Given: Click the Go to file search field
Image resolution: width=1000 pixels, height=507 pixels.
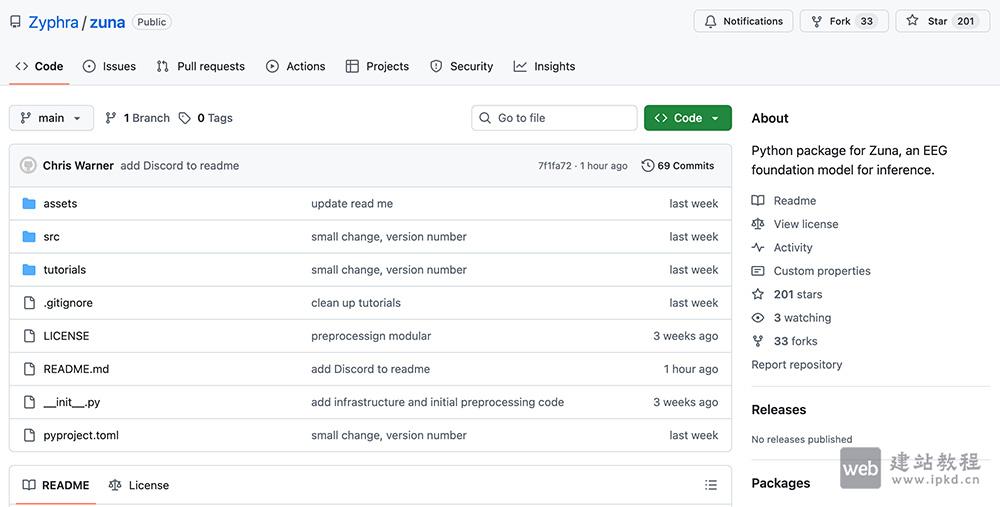Looking at the screenshot, I should (x=554, y=118).
